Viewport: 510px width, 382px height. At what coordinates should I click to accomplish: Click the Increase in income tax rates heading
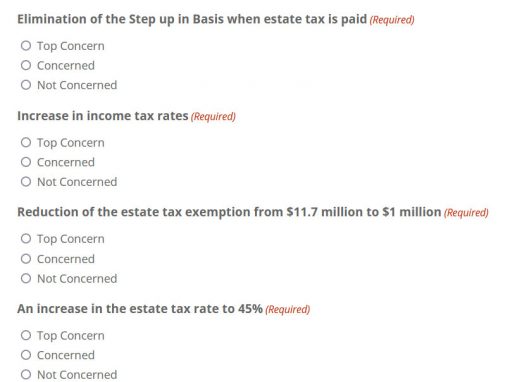[x=103, y=116]
